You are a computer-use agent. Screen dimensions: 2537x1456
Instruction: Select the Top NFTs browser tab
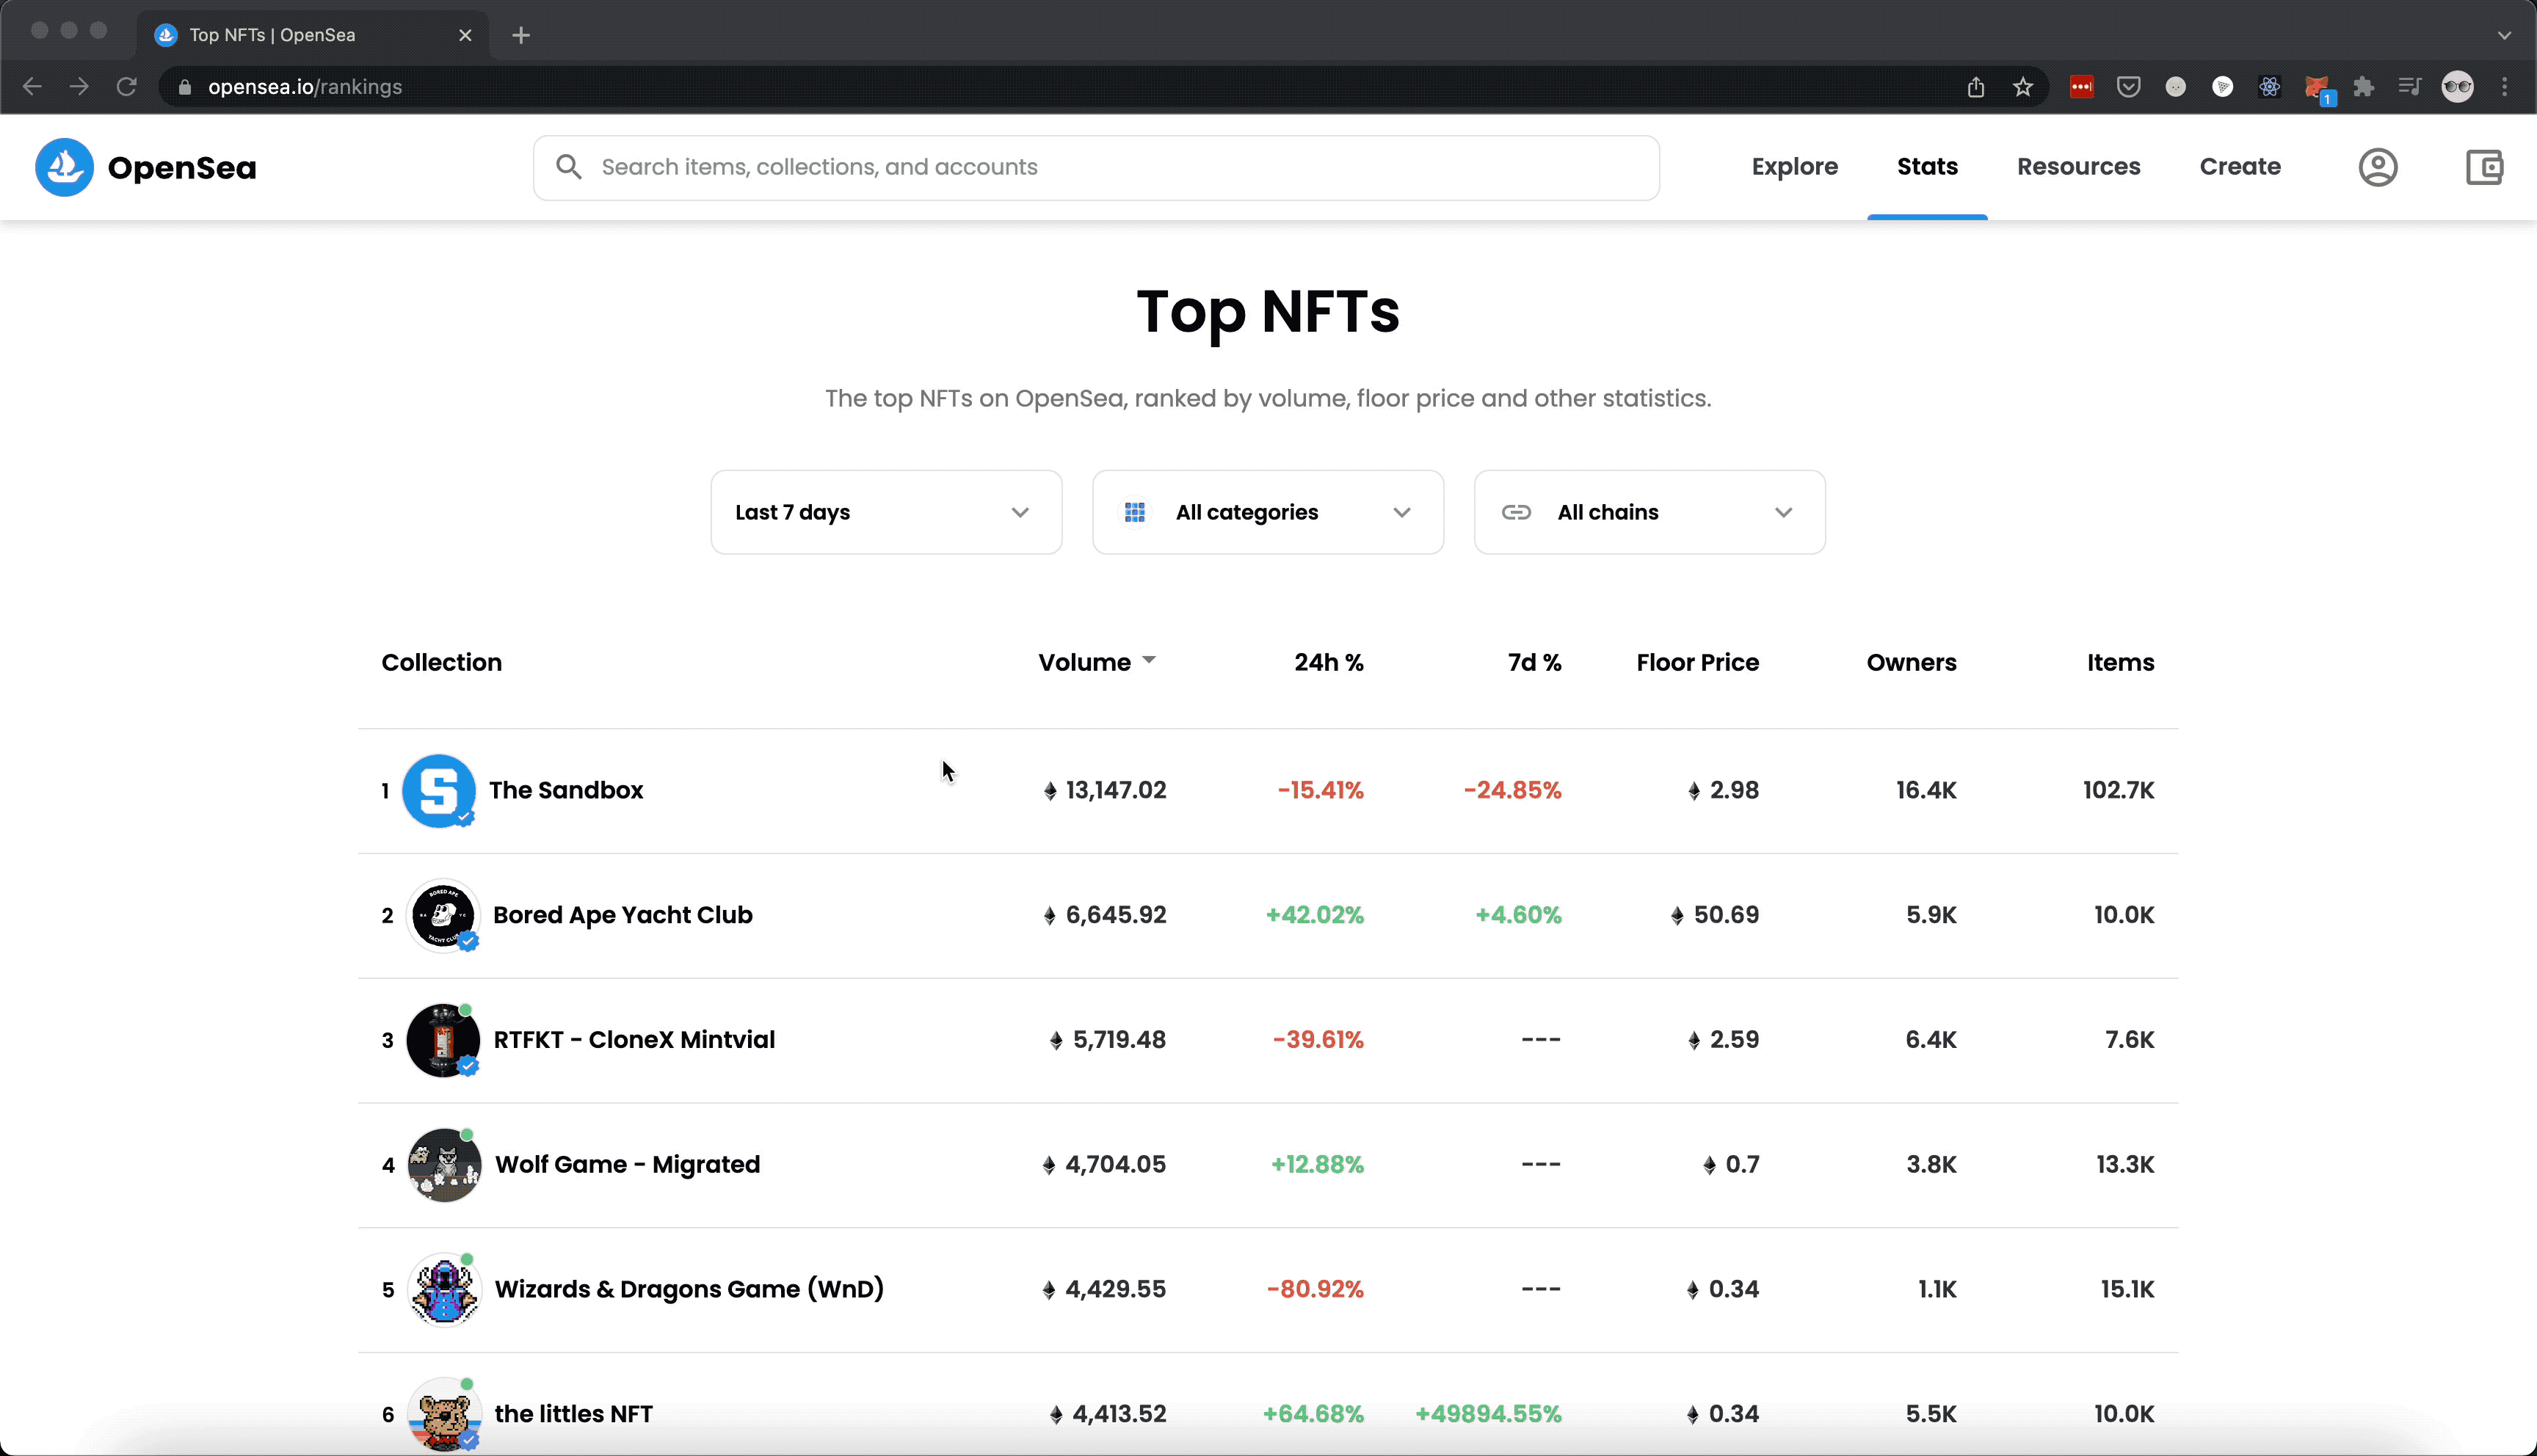[312, 35]
